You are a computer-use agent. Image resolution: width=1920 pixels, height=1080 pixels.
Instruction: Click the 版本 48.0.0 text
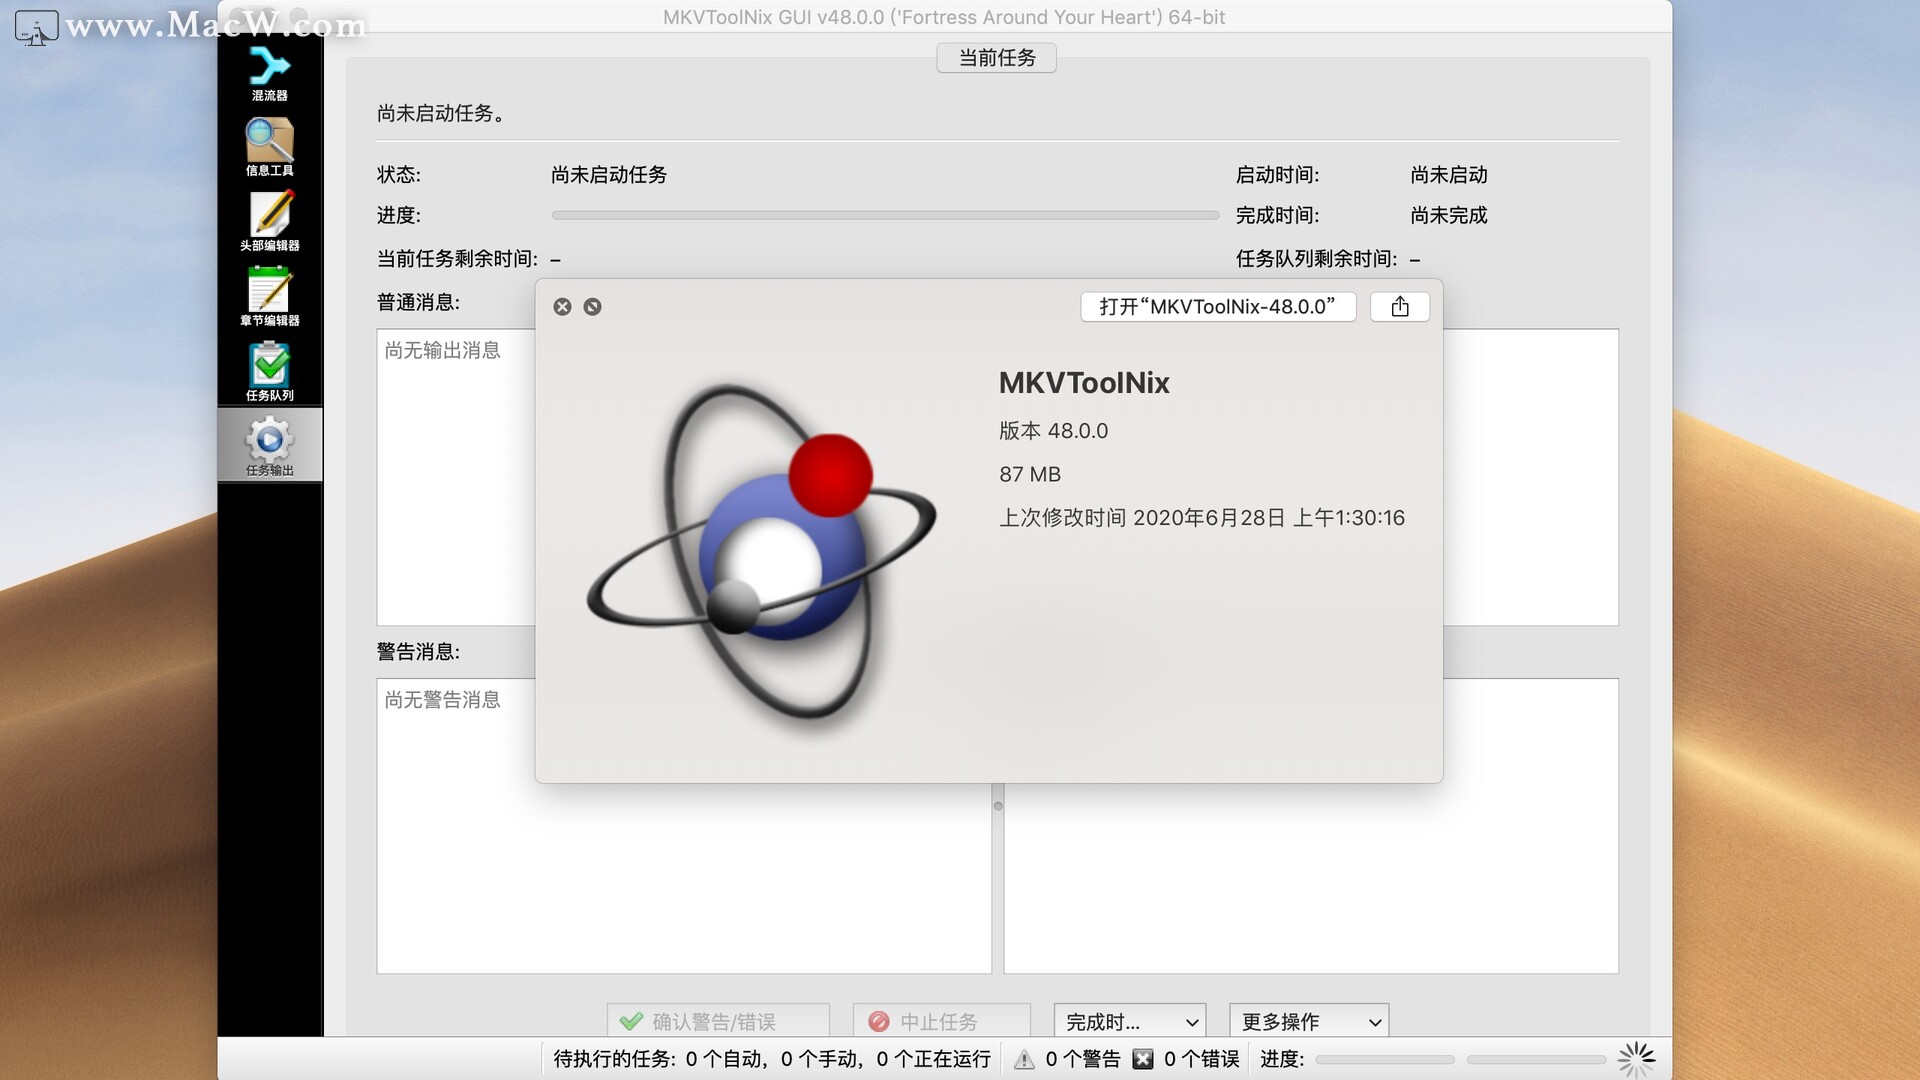click(1053, 431)
